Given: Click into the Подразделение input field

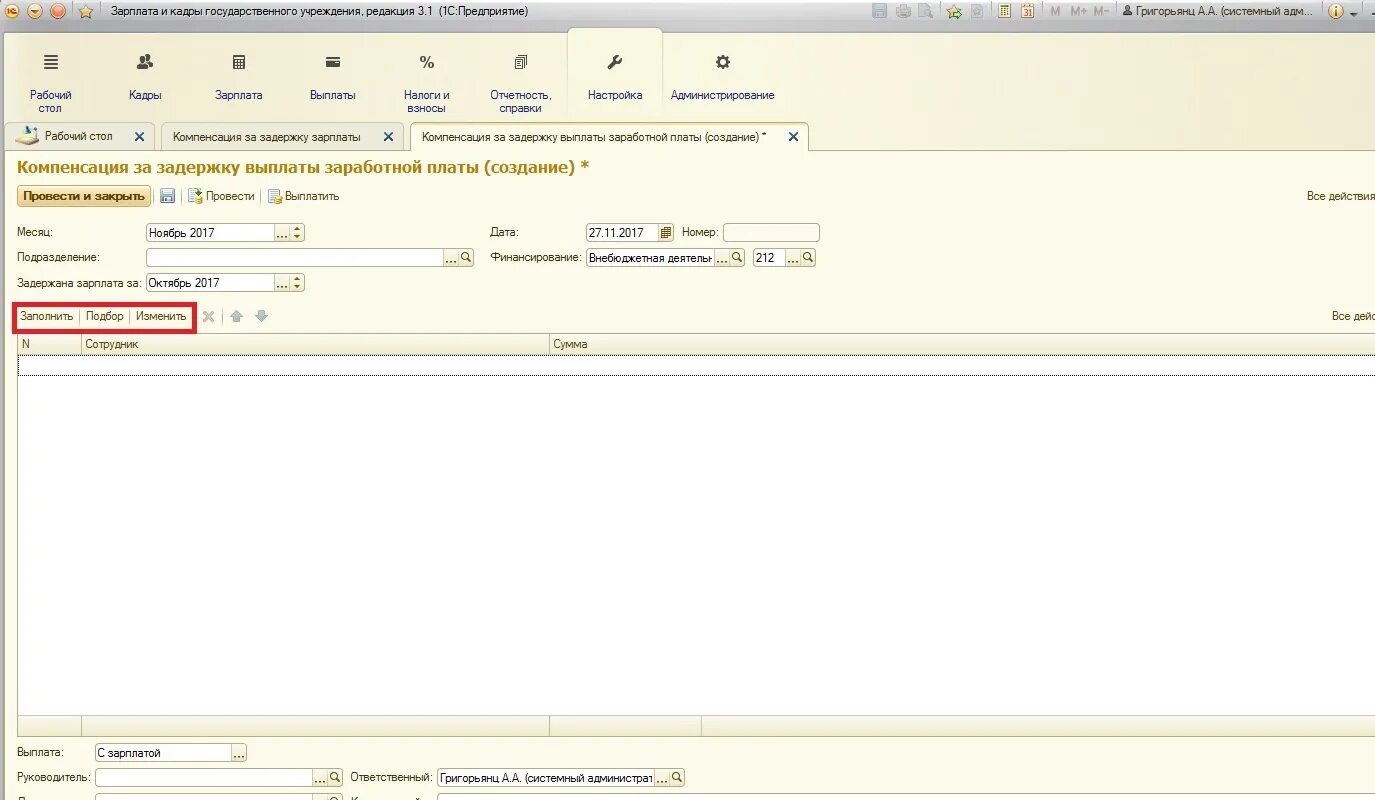Looking at the screenshot, I should (295, 257).
